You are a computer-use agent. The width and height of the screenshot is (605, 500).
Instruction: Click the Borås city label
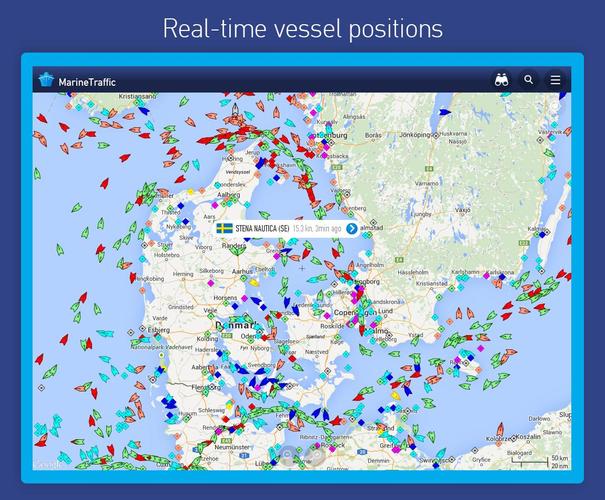click(372, 135)
